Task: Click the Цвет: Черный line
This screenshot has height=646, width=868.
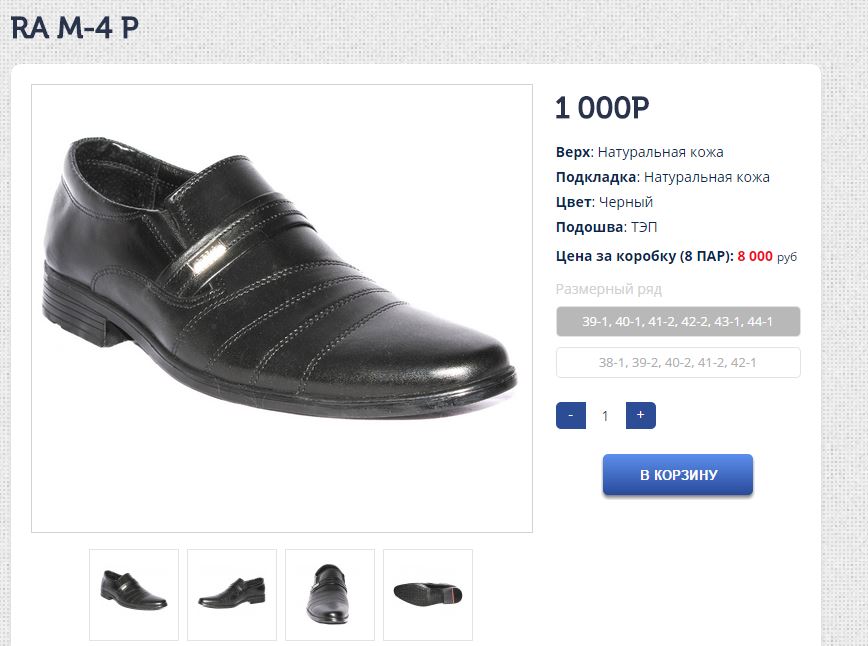Action: 604,202
